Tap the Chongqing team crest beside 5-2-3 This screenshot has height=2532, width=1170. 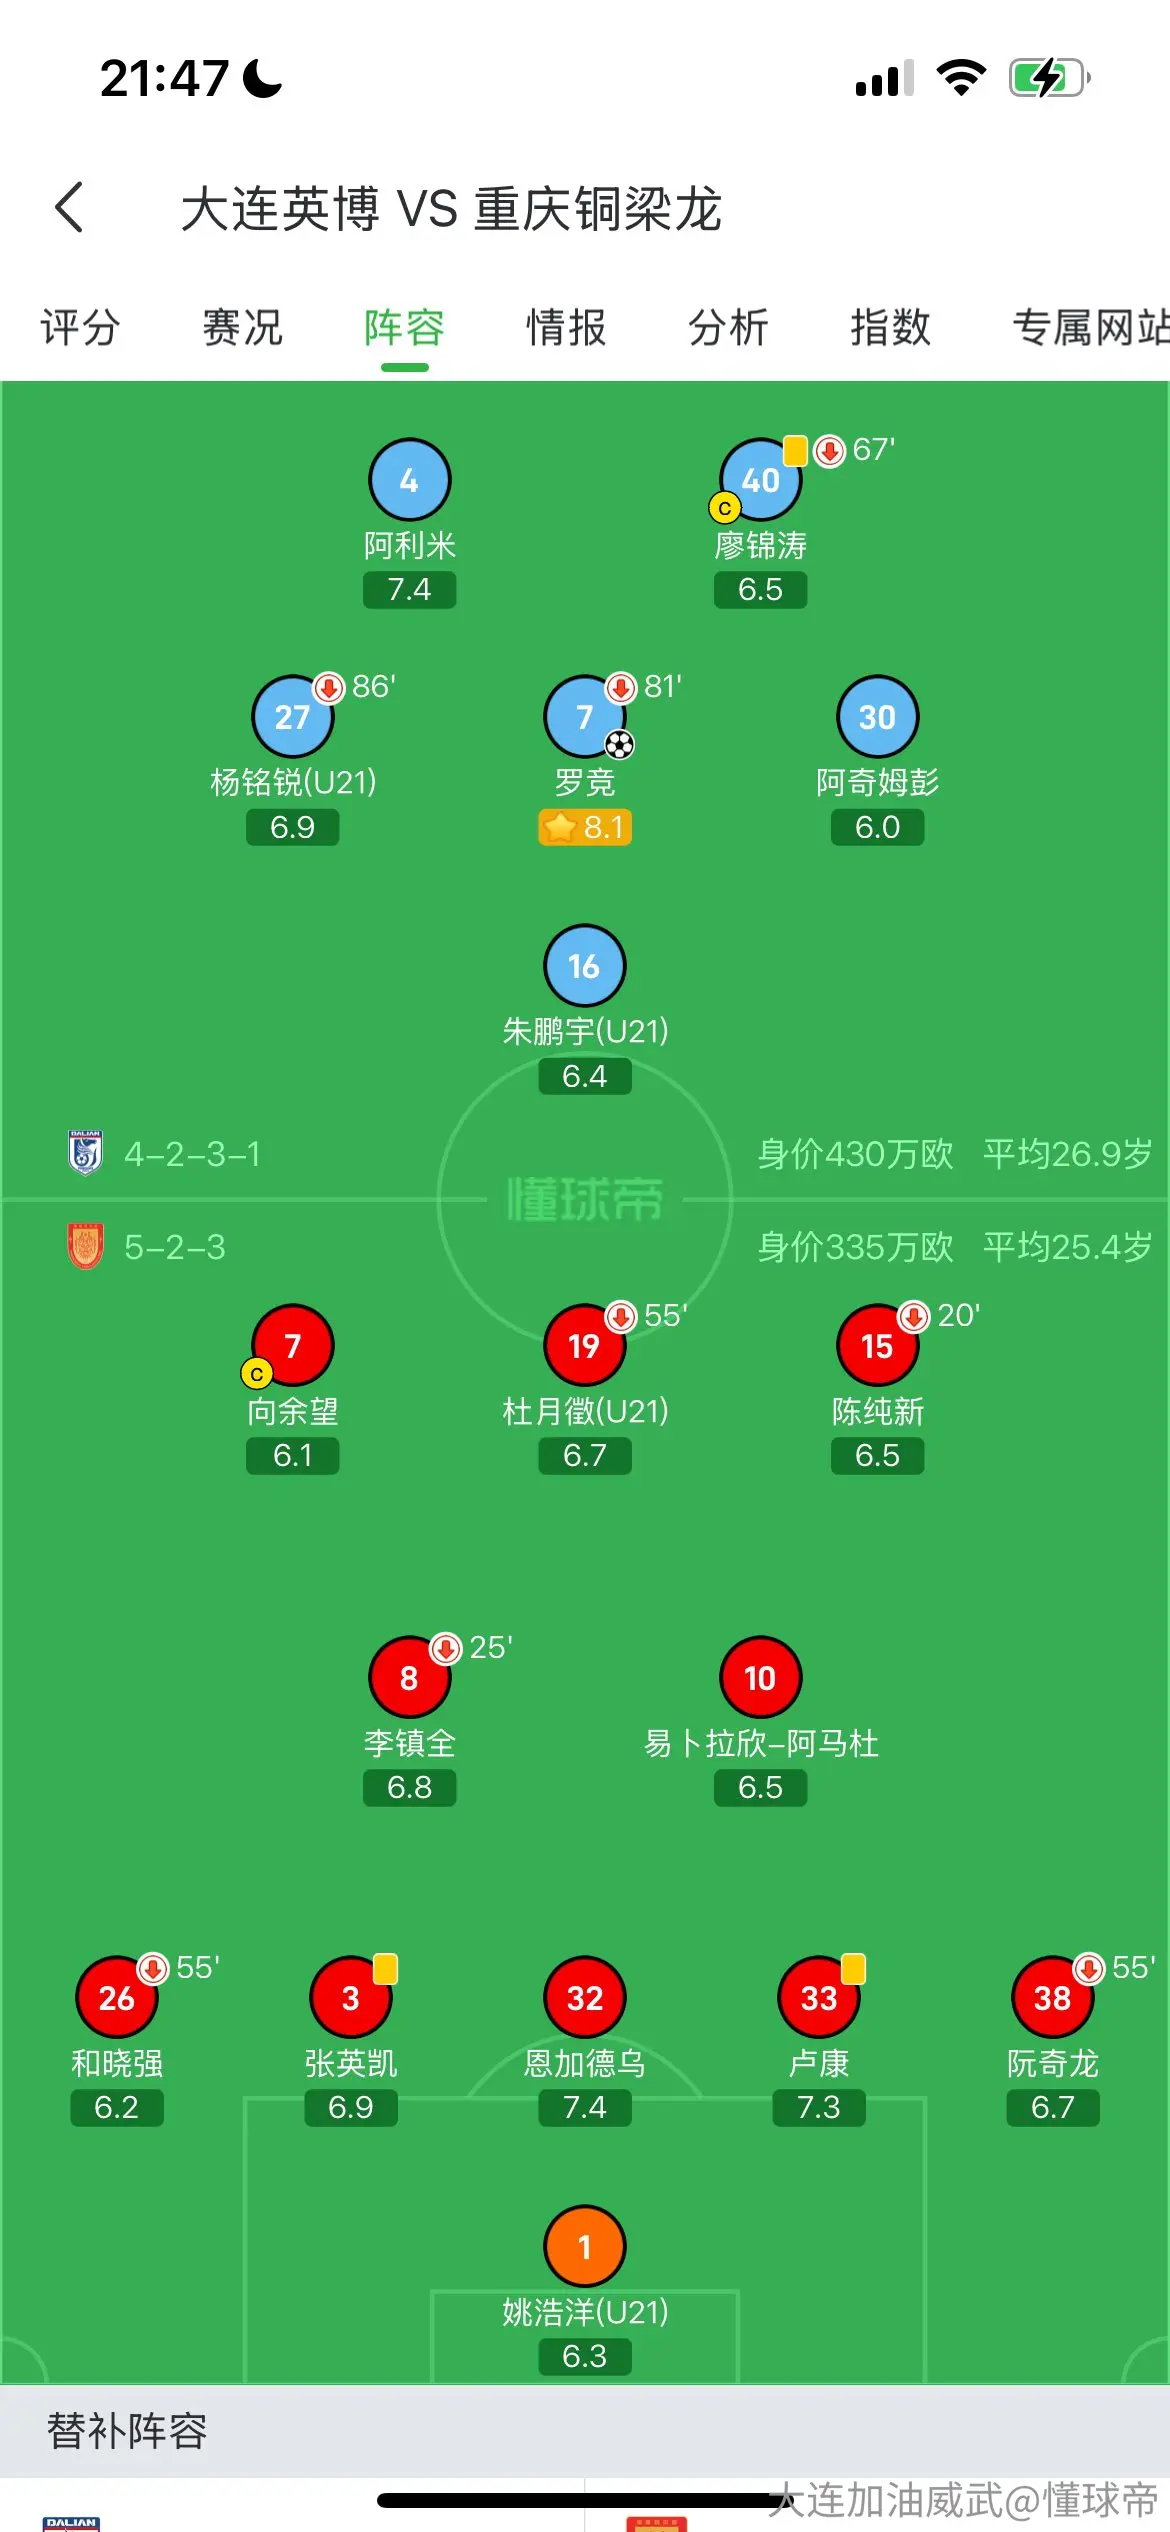[85, 1246]
